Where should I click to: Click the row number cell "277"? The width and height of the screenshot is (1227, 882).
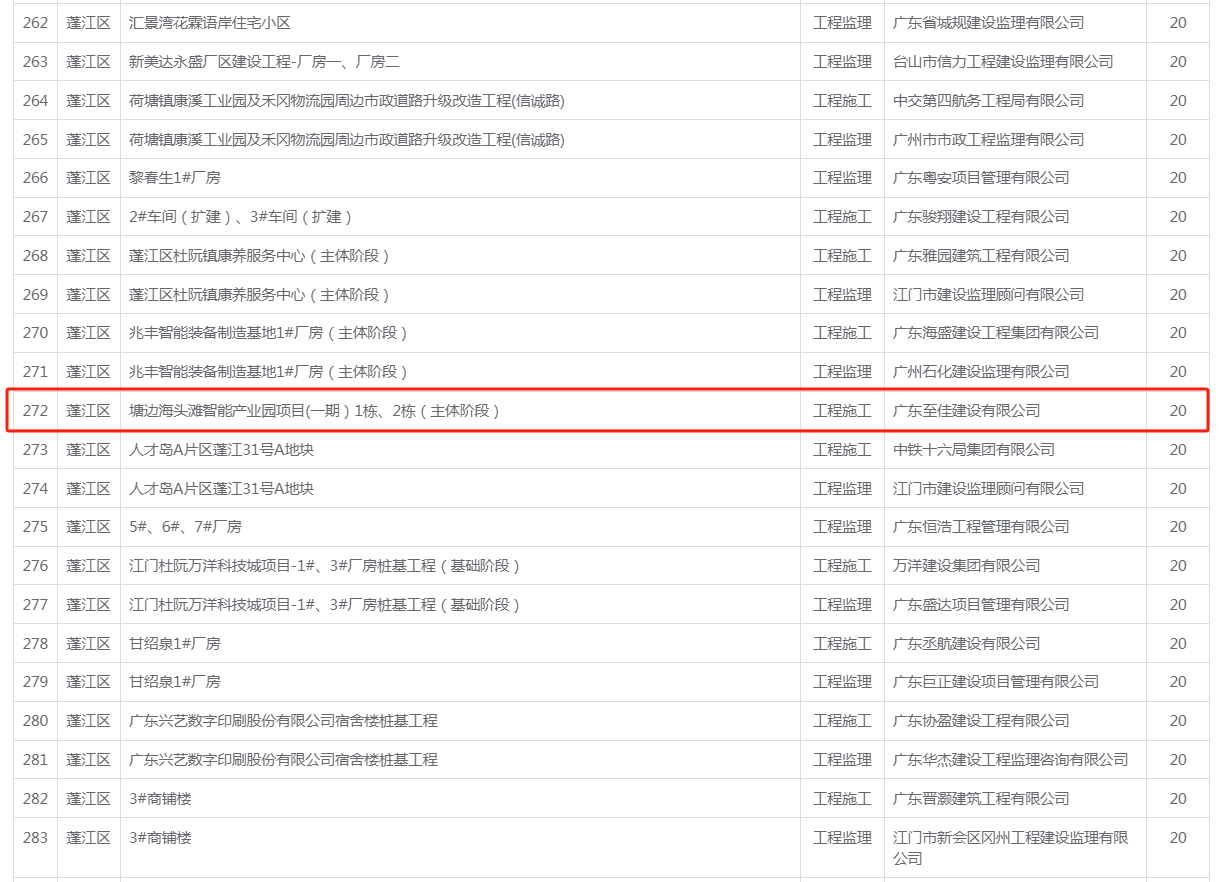[x=35, y=604]
